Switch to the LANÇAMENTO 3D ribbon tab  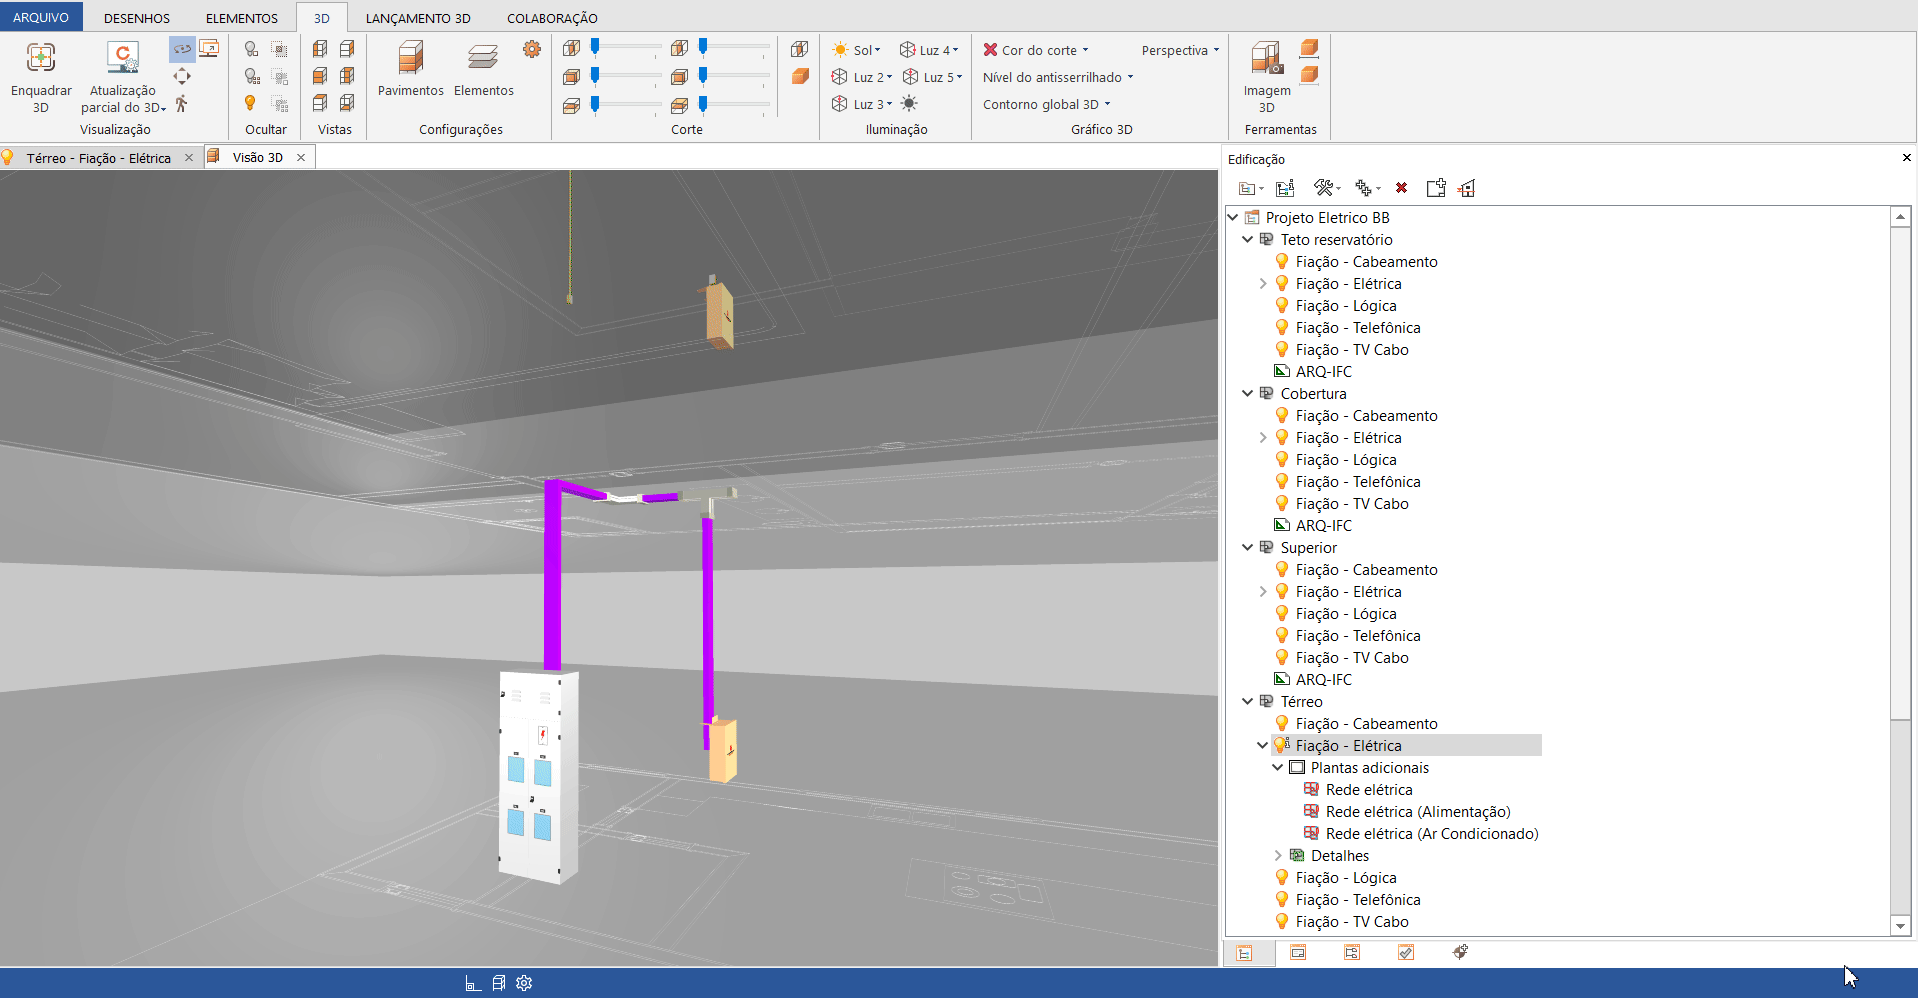tap(417, 18)
